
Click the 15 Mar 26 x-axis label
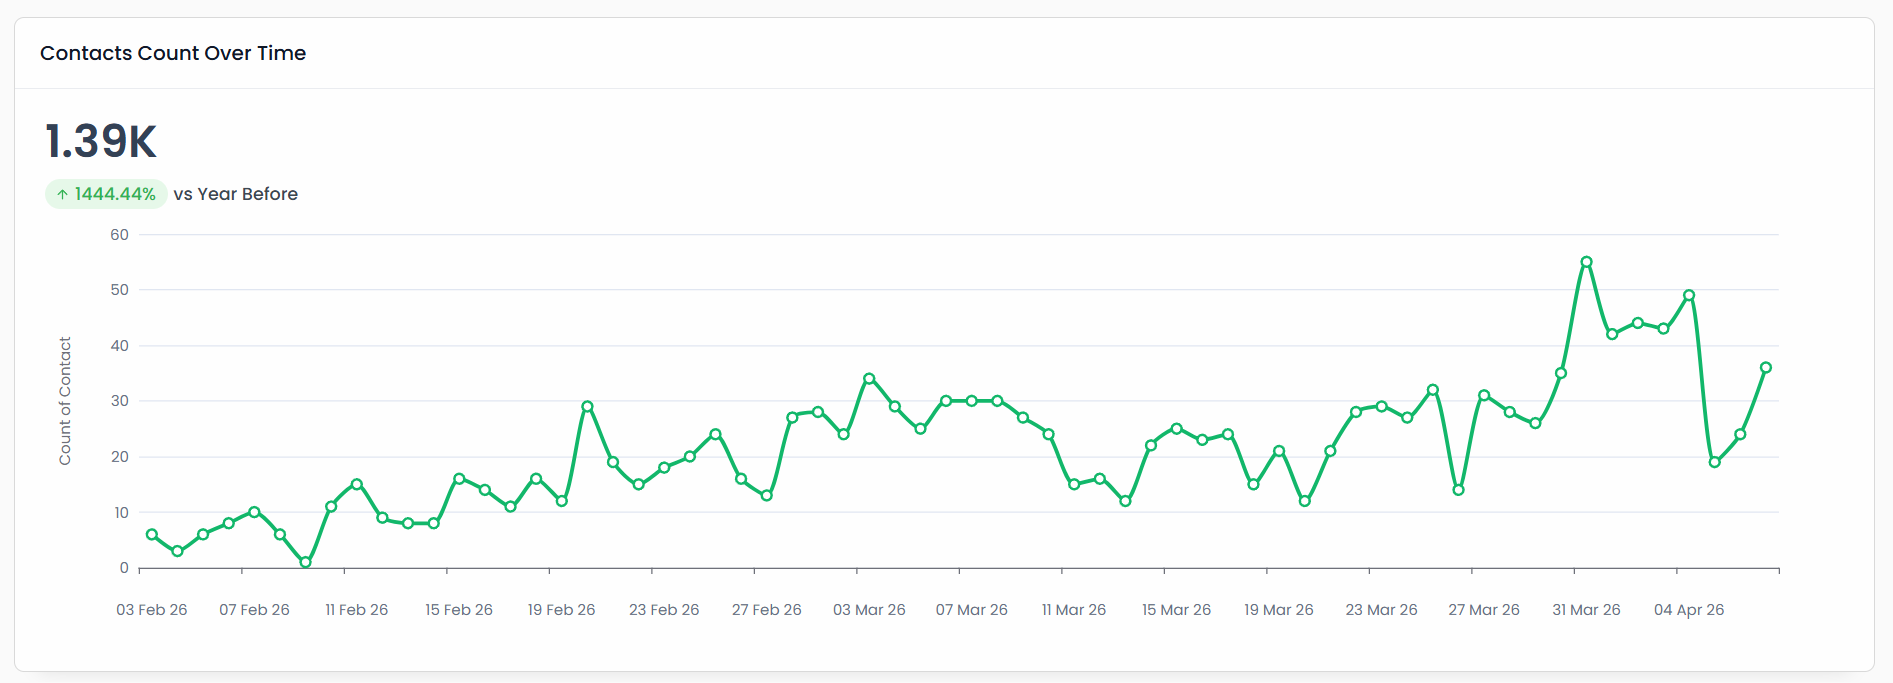[1176, 610]
